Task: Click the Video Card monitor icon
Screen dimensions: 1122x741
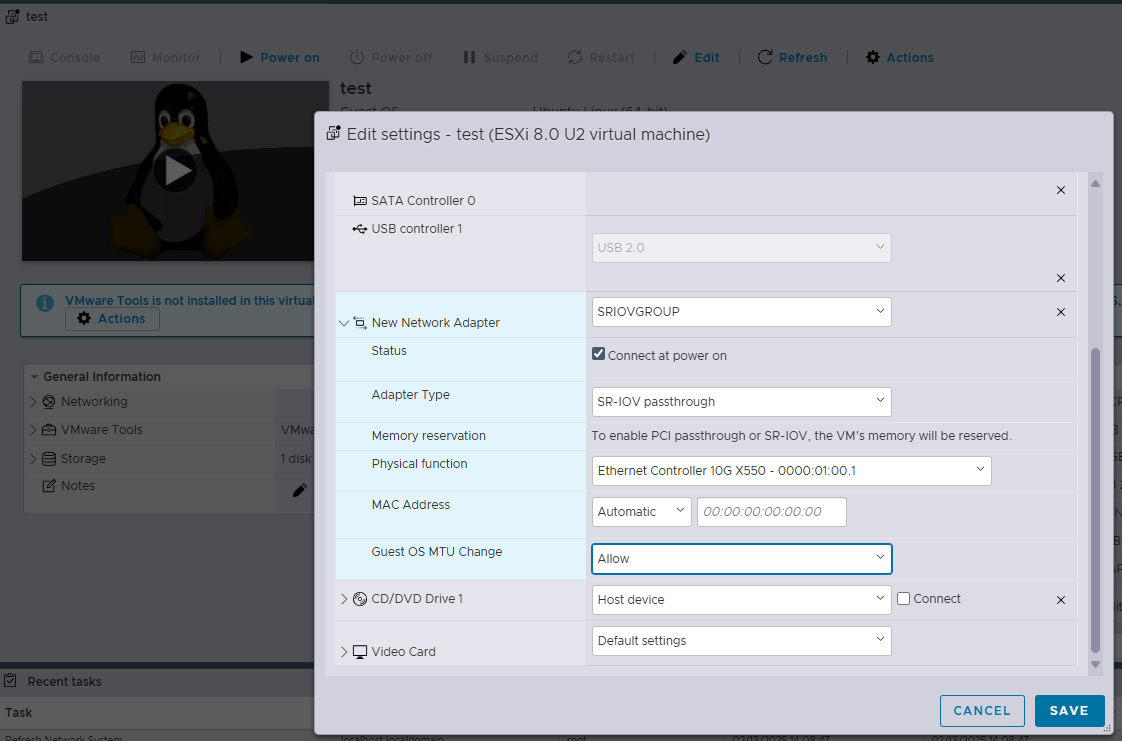Action: 360,652
